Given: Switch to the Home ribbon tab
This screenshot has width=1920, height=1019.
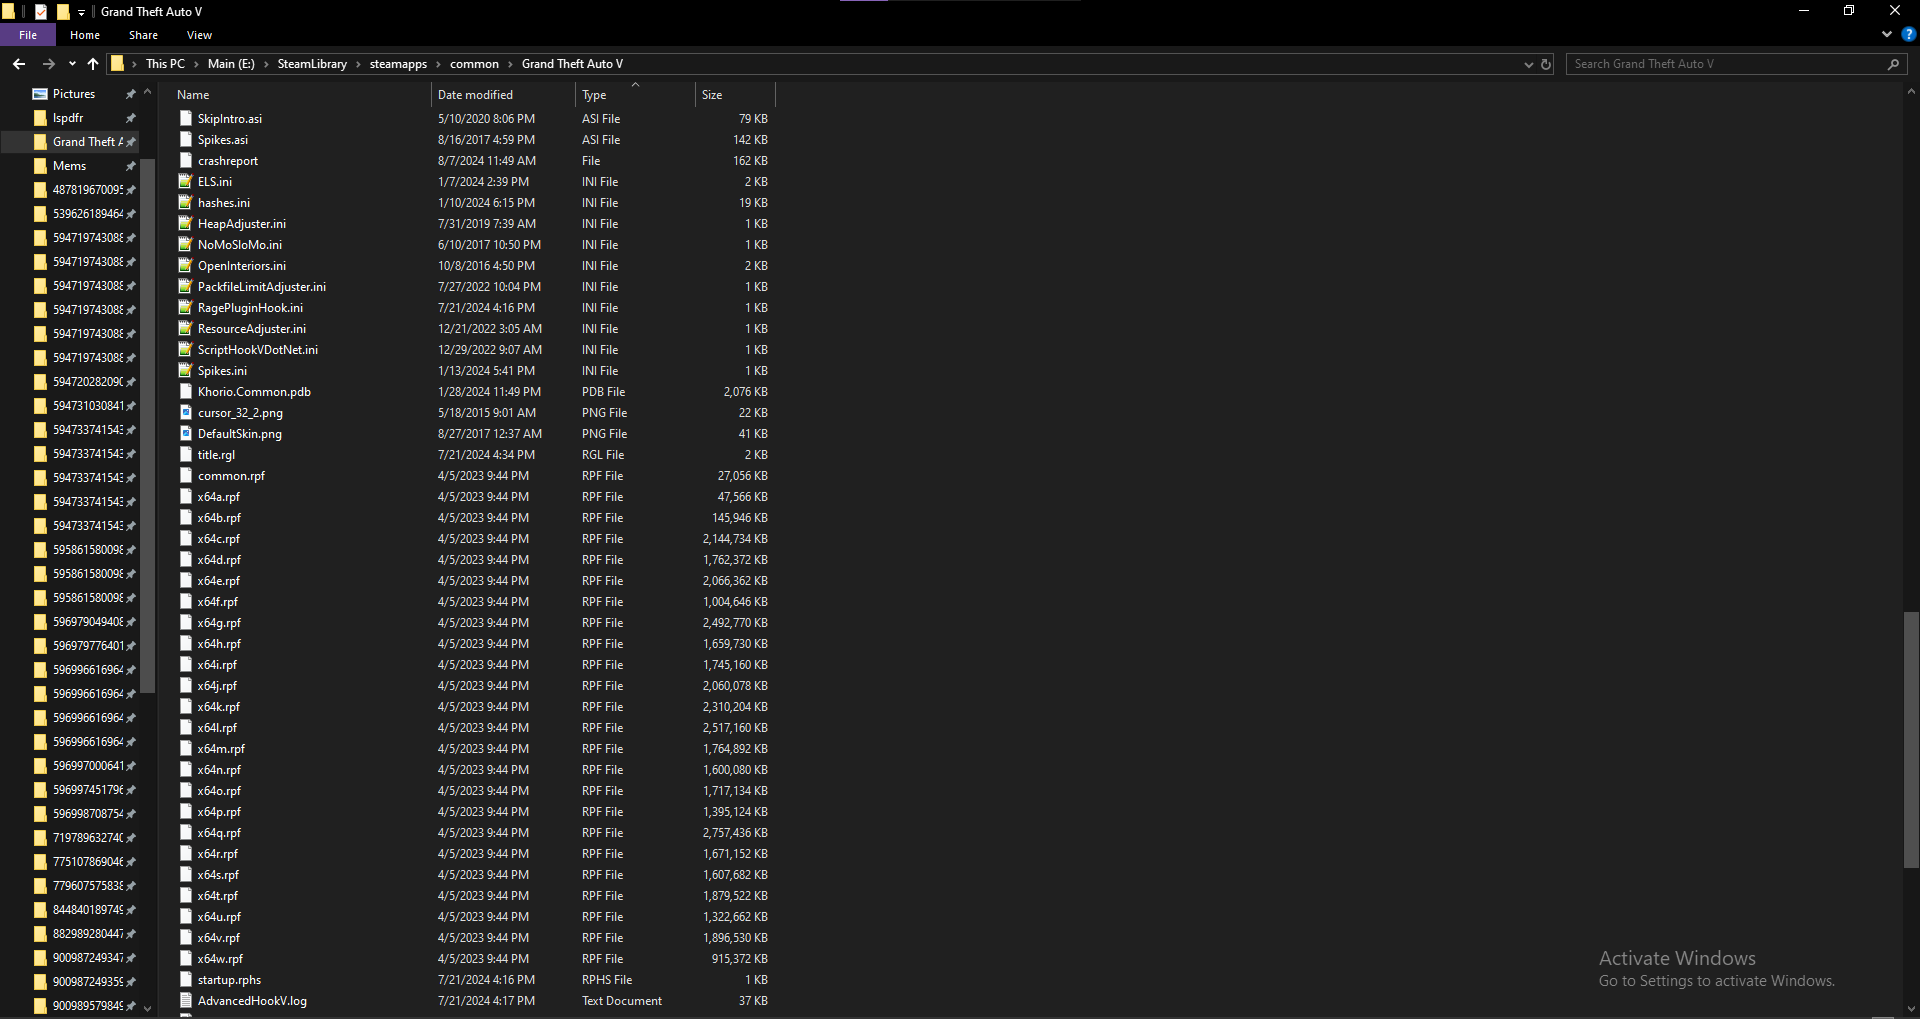Looking at the screenshot, I should 85,35.
